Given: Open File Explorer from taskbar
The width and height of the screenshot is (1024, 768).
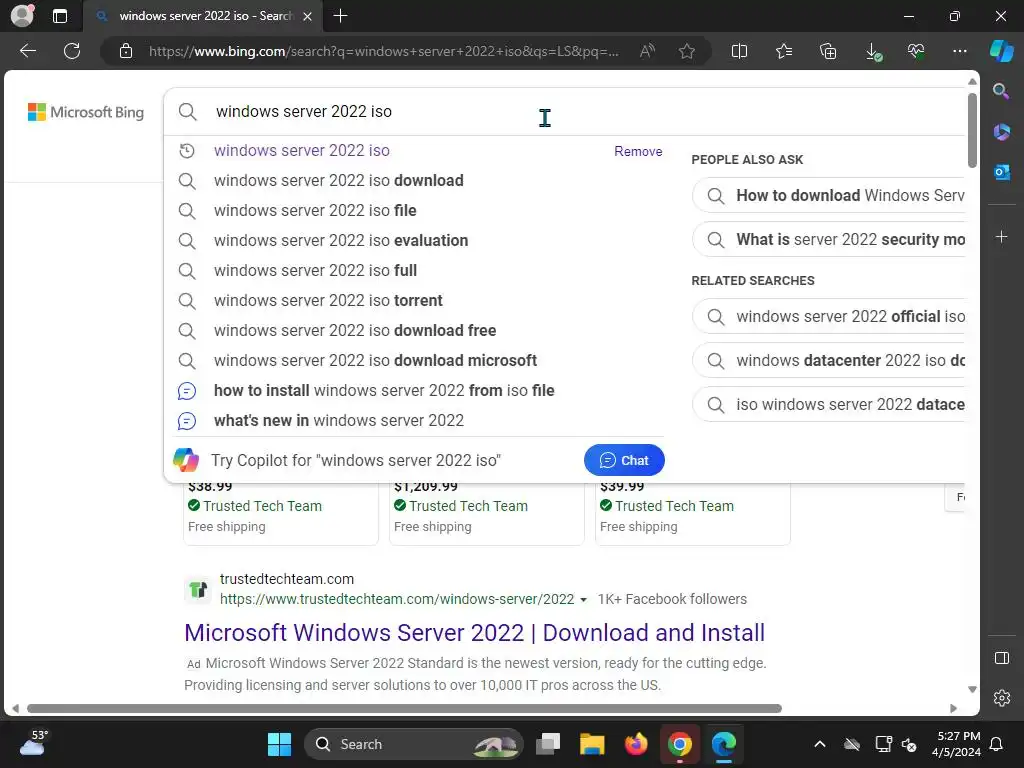Looking at the screenshot, I should (x=592, y=744).
